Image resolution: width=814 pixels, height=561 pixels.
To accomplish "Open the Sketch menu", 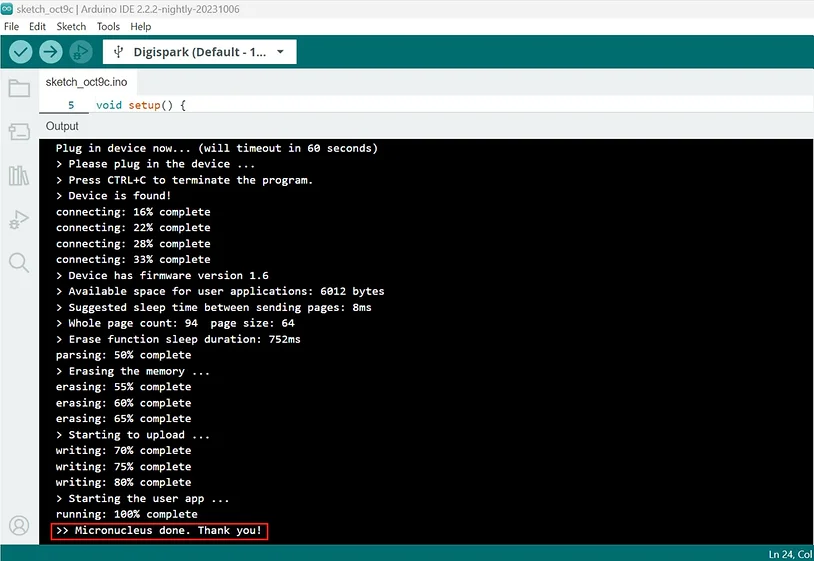I will [x=71, y=26].
